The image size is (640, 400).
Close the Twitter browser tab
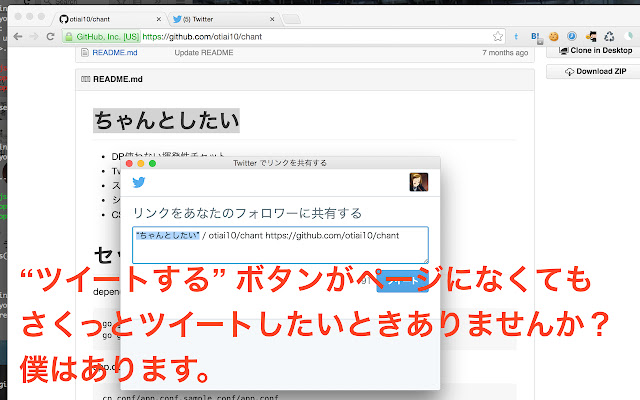point(272,19)
